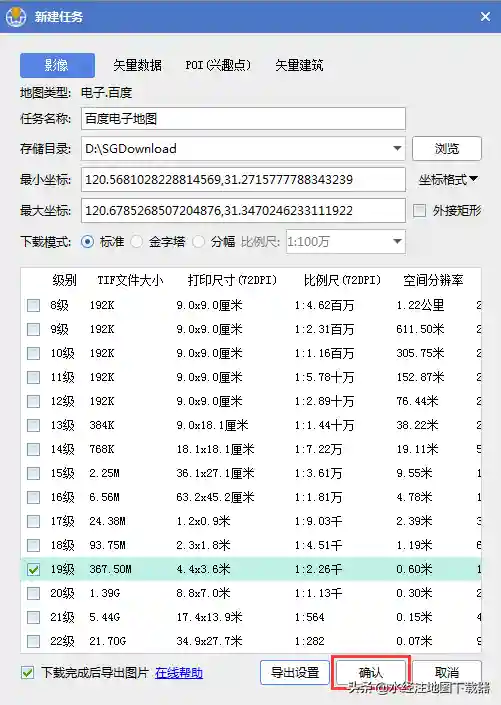Check the 16级 level checkbox
Viewport: 501px width, 705px height.
pos(33,497)
